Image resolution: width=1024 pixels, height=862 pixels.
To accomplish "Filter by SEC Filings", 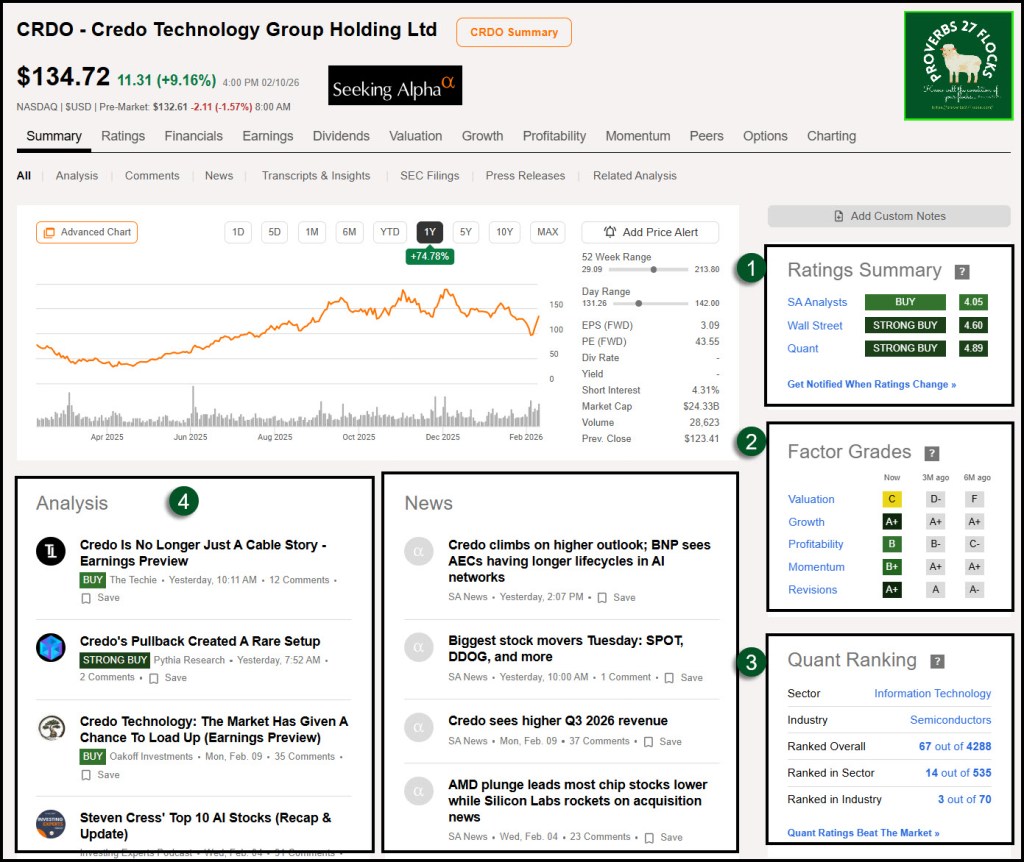I will point(430,176).
